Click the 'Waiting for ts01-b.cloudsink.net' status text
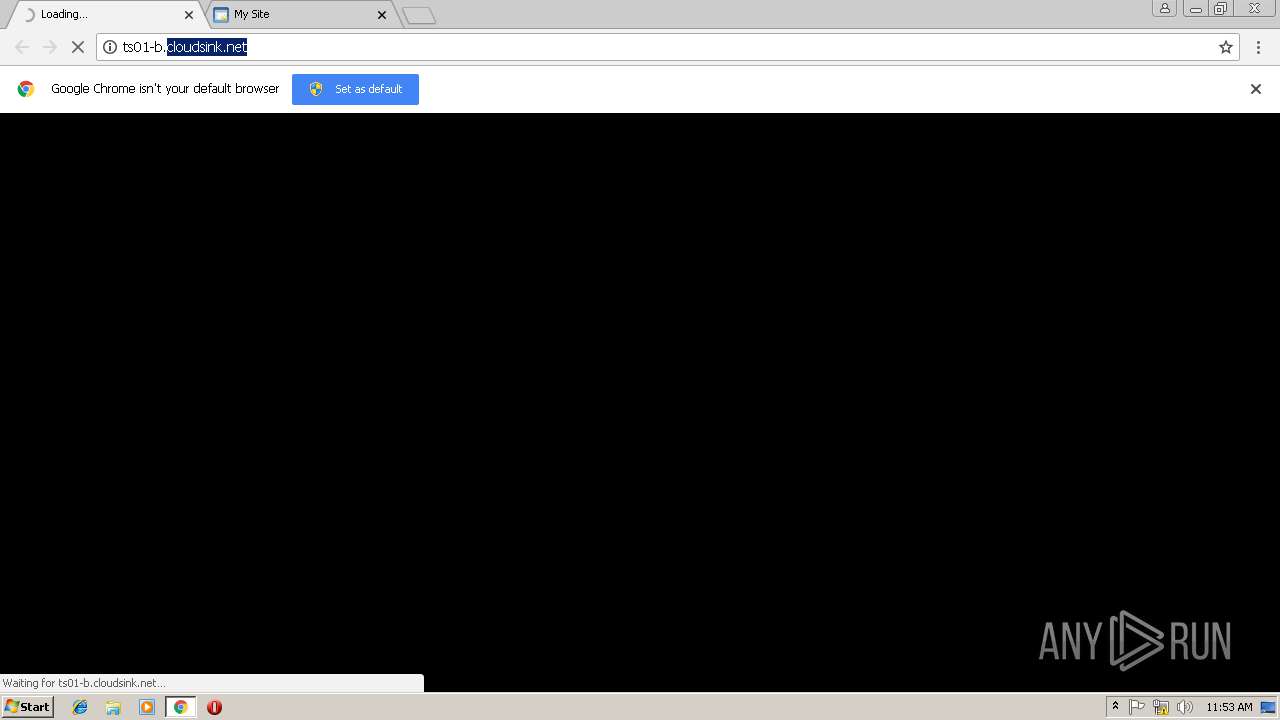 tap(84, 683)
